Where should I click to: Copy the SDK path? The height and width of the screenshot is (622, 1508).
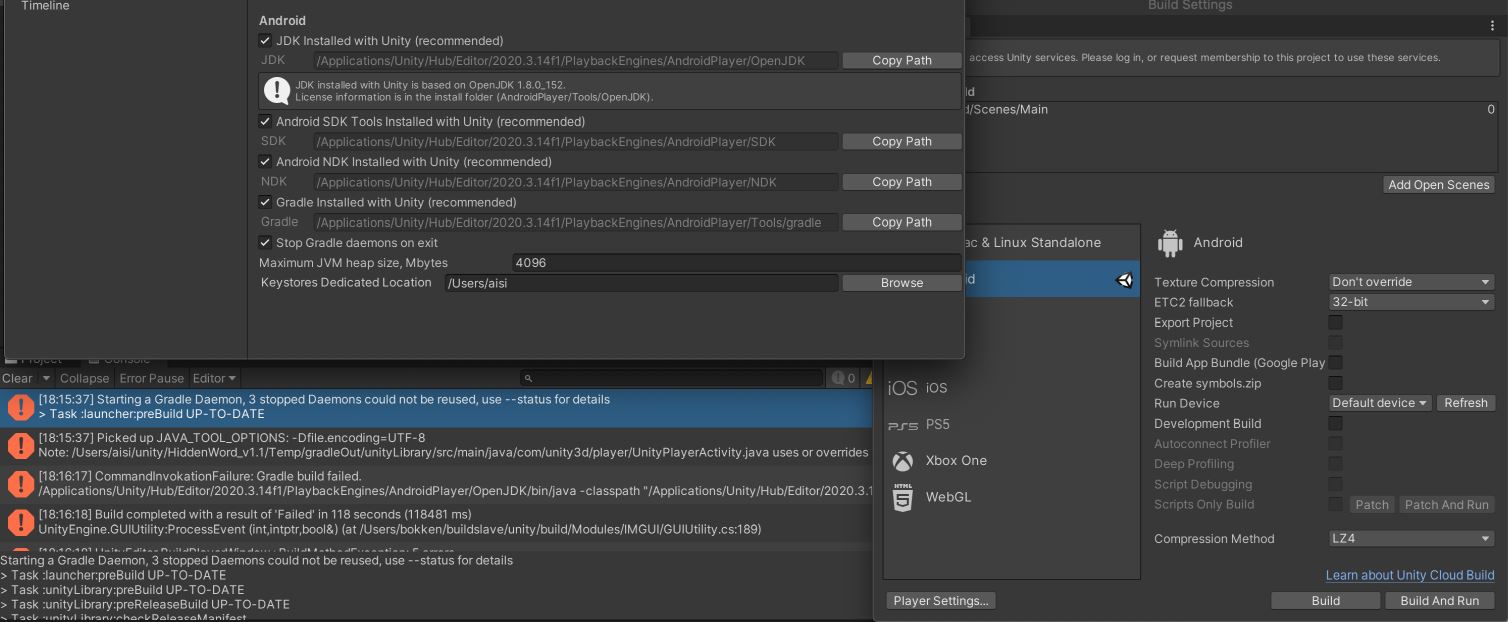[x=901, y=141]
